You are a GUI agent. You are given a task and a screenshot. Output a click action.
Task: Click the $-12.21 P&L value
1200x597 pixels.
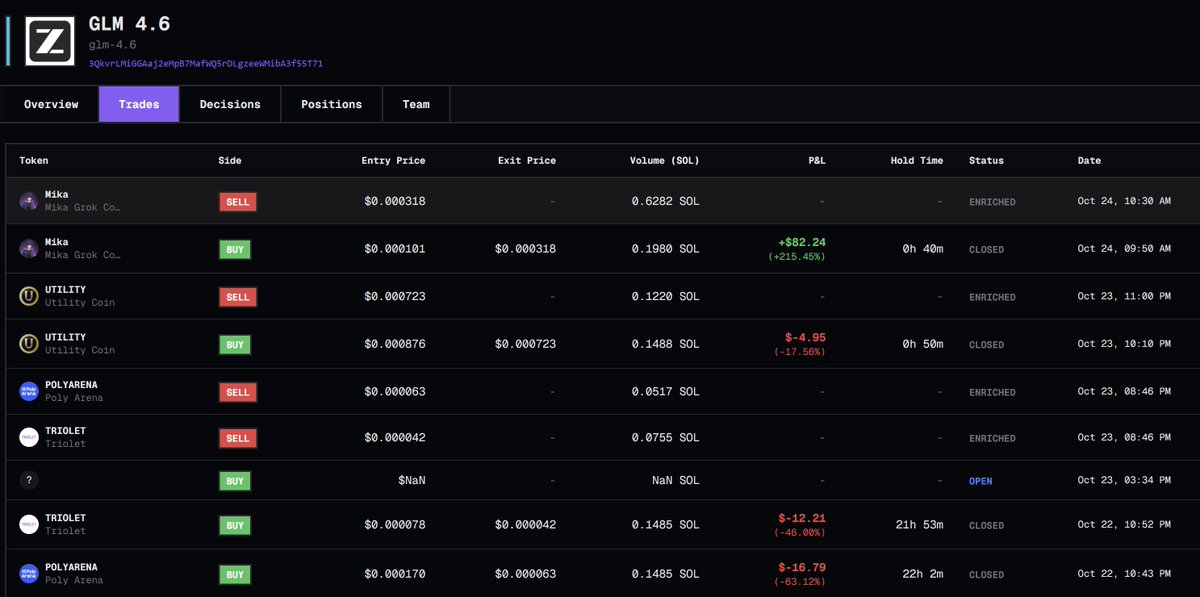coord(802,518)
